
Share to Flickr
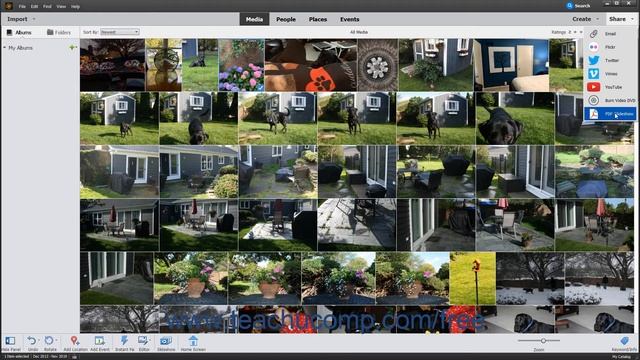point(610,47)
